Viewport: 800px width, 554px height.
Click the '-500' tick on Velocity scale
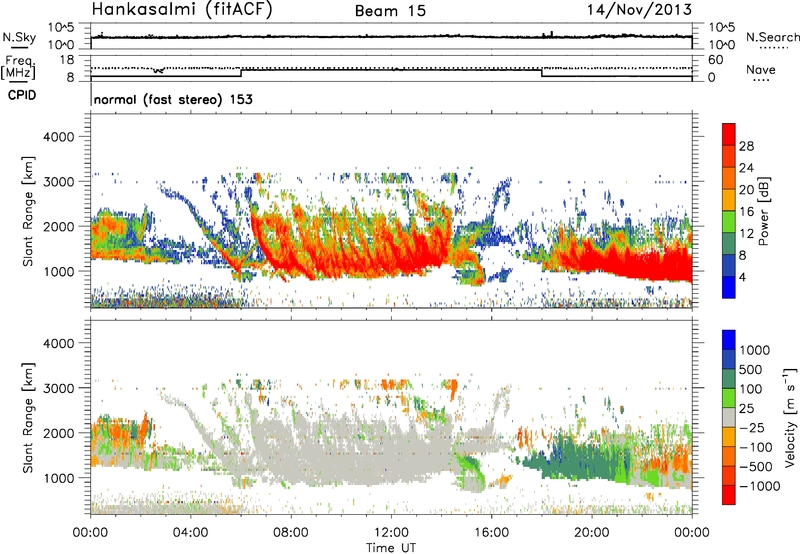(756, 466)
